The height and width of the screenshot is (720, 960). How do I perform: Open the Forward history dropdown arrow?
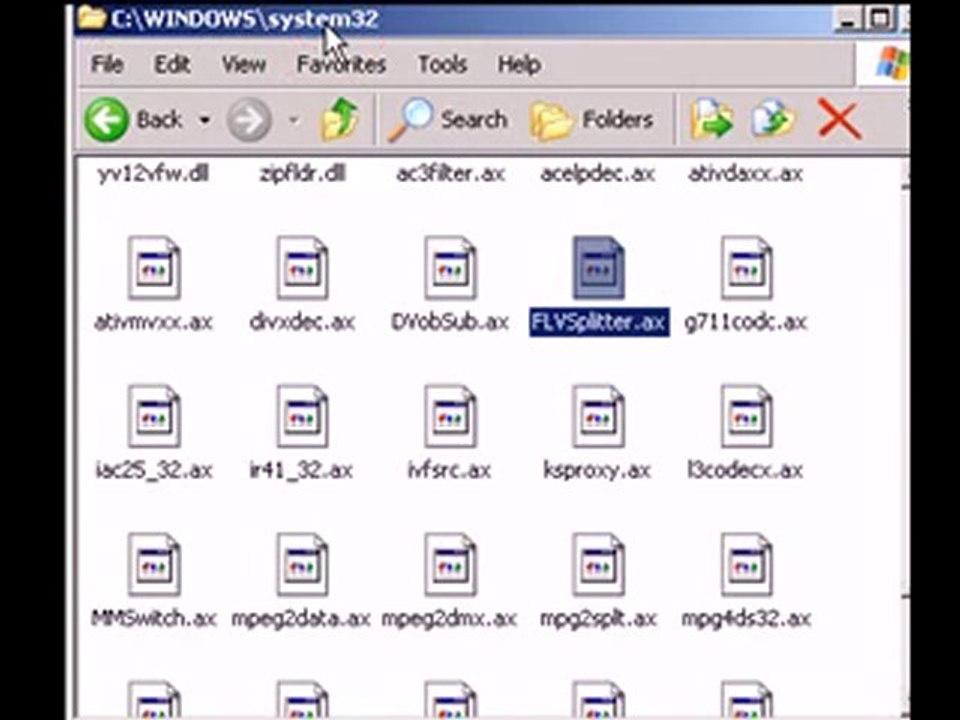pos(294,120)
